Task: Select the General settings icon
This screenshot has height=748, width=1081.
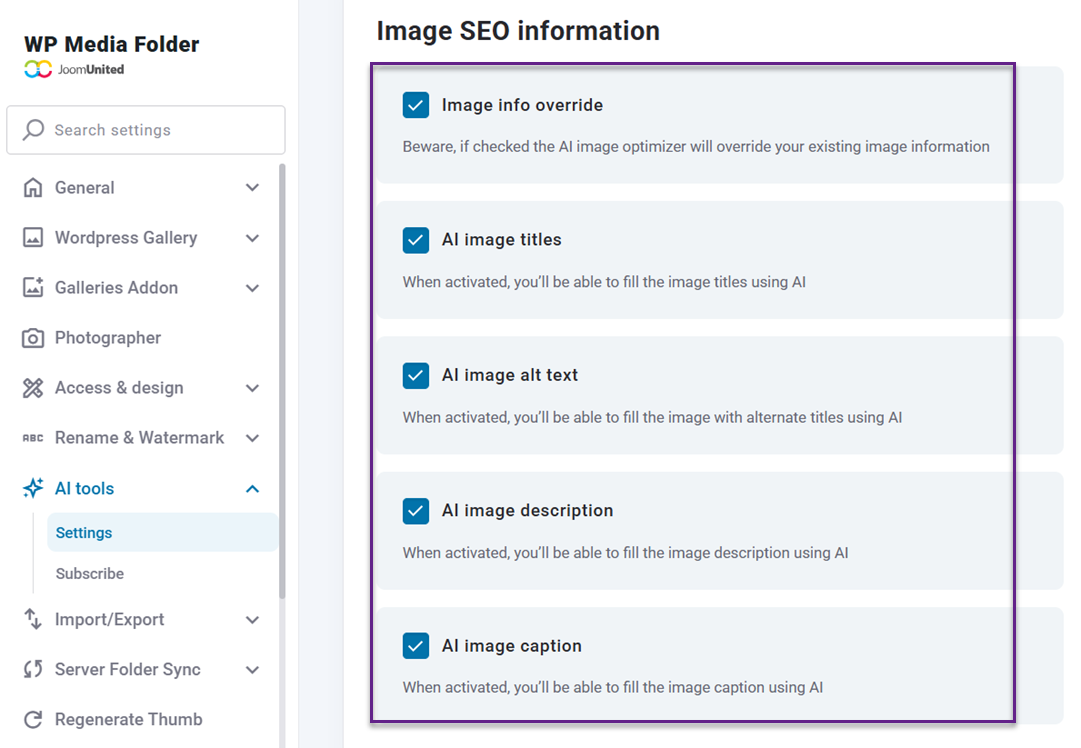Action: (x=32, y=187)
